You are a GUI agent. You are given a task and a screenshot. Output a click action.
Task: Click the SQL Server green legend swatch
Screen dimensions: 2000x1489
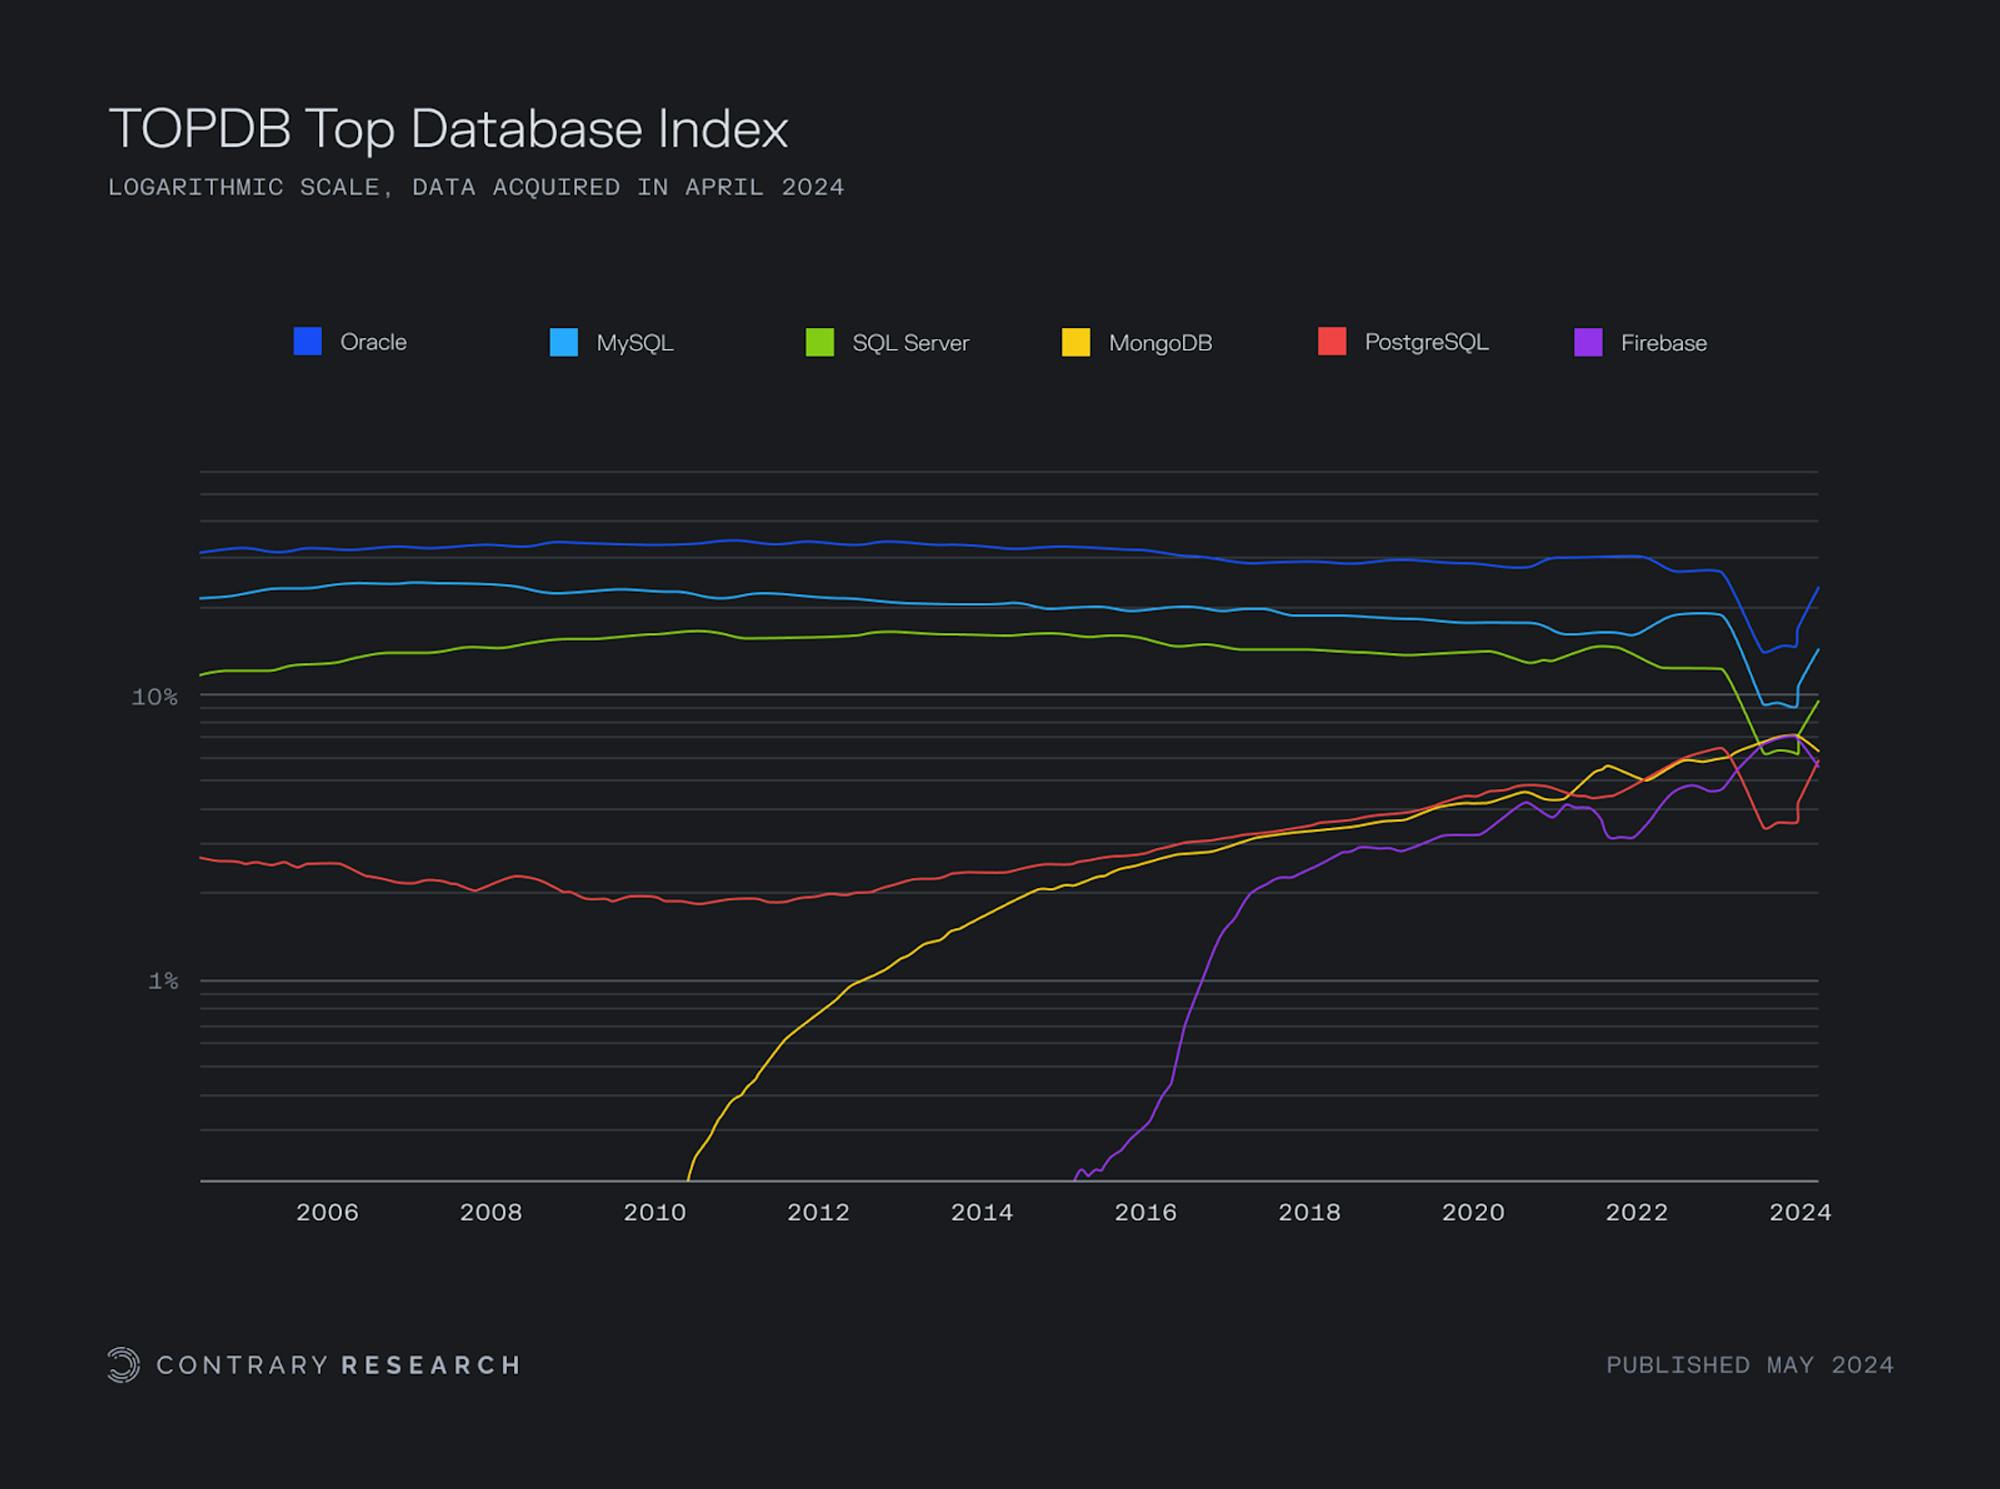click(820, 343)
